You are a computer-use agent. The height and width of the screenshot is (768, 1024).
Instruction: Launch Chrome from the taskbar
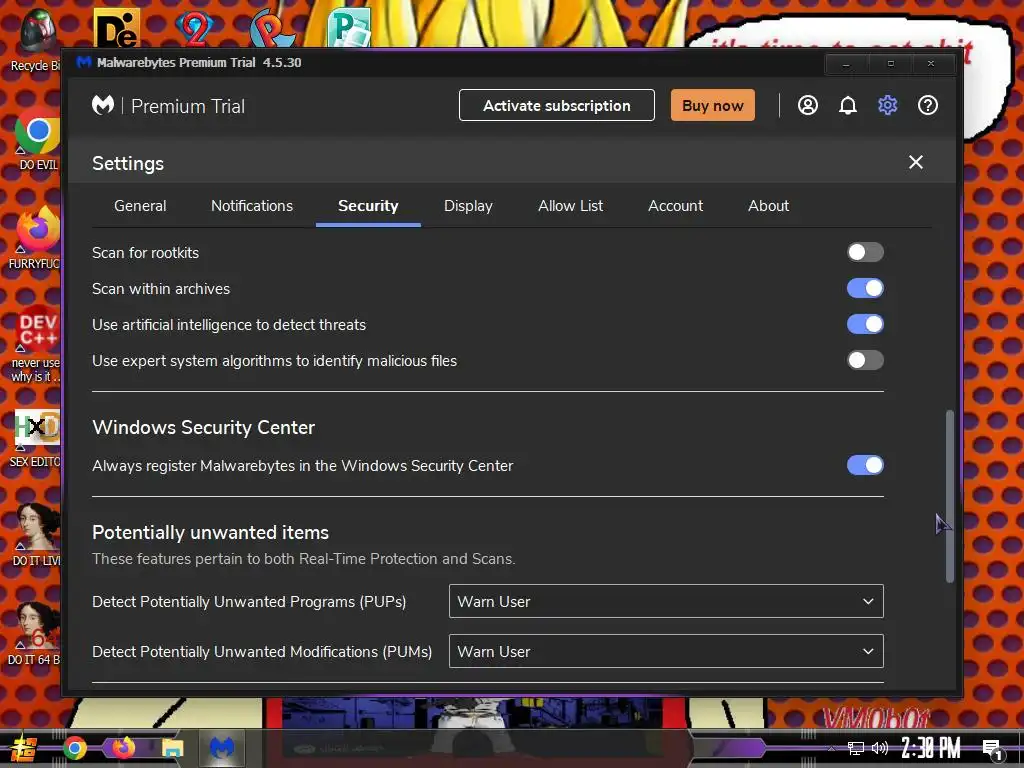74,748
